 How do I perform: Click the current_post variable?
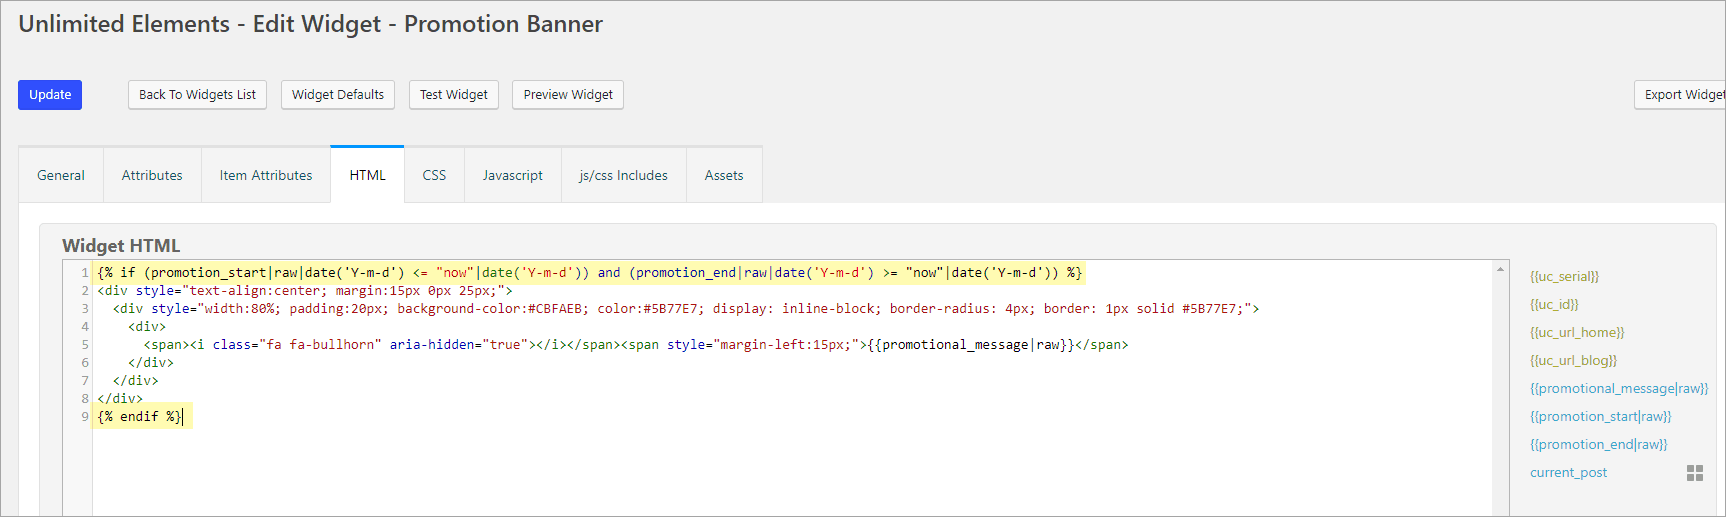(x=1568, y=473)
